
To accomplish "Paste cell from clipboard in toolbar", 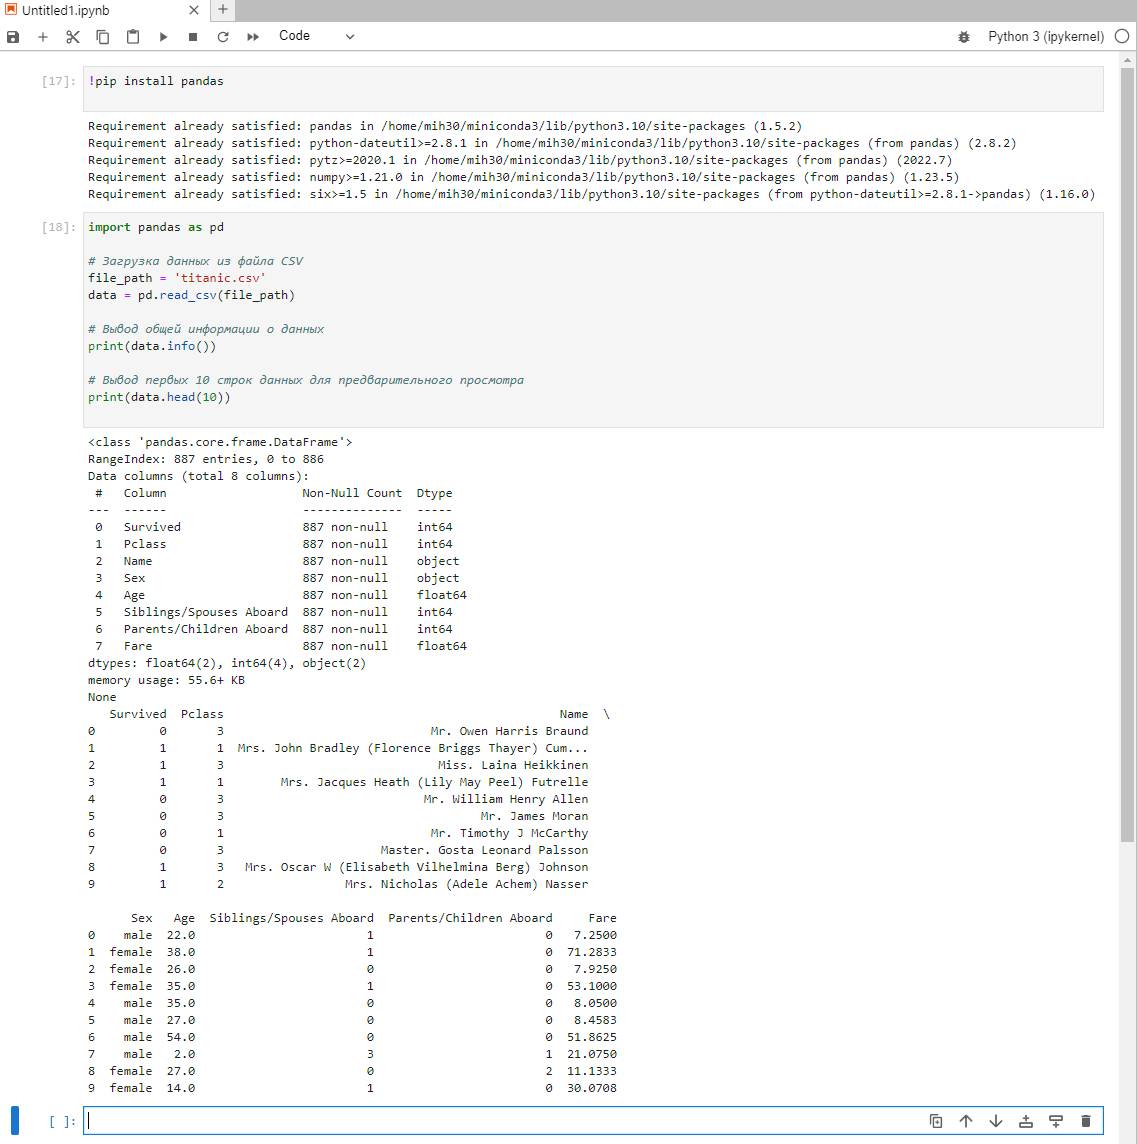I will pyautogui.click(x=133, y=37).
